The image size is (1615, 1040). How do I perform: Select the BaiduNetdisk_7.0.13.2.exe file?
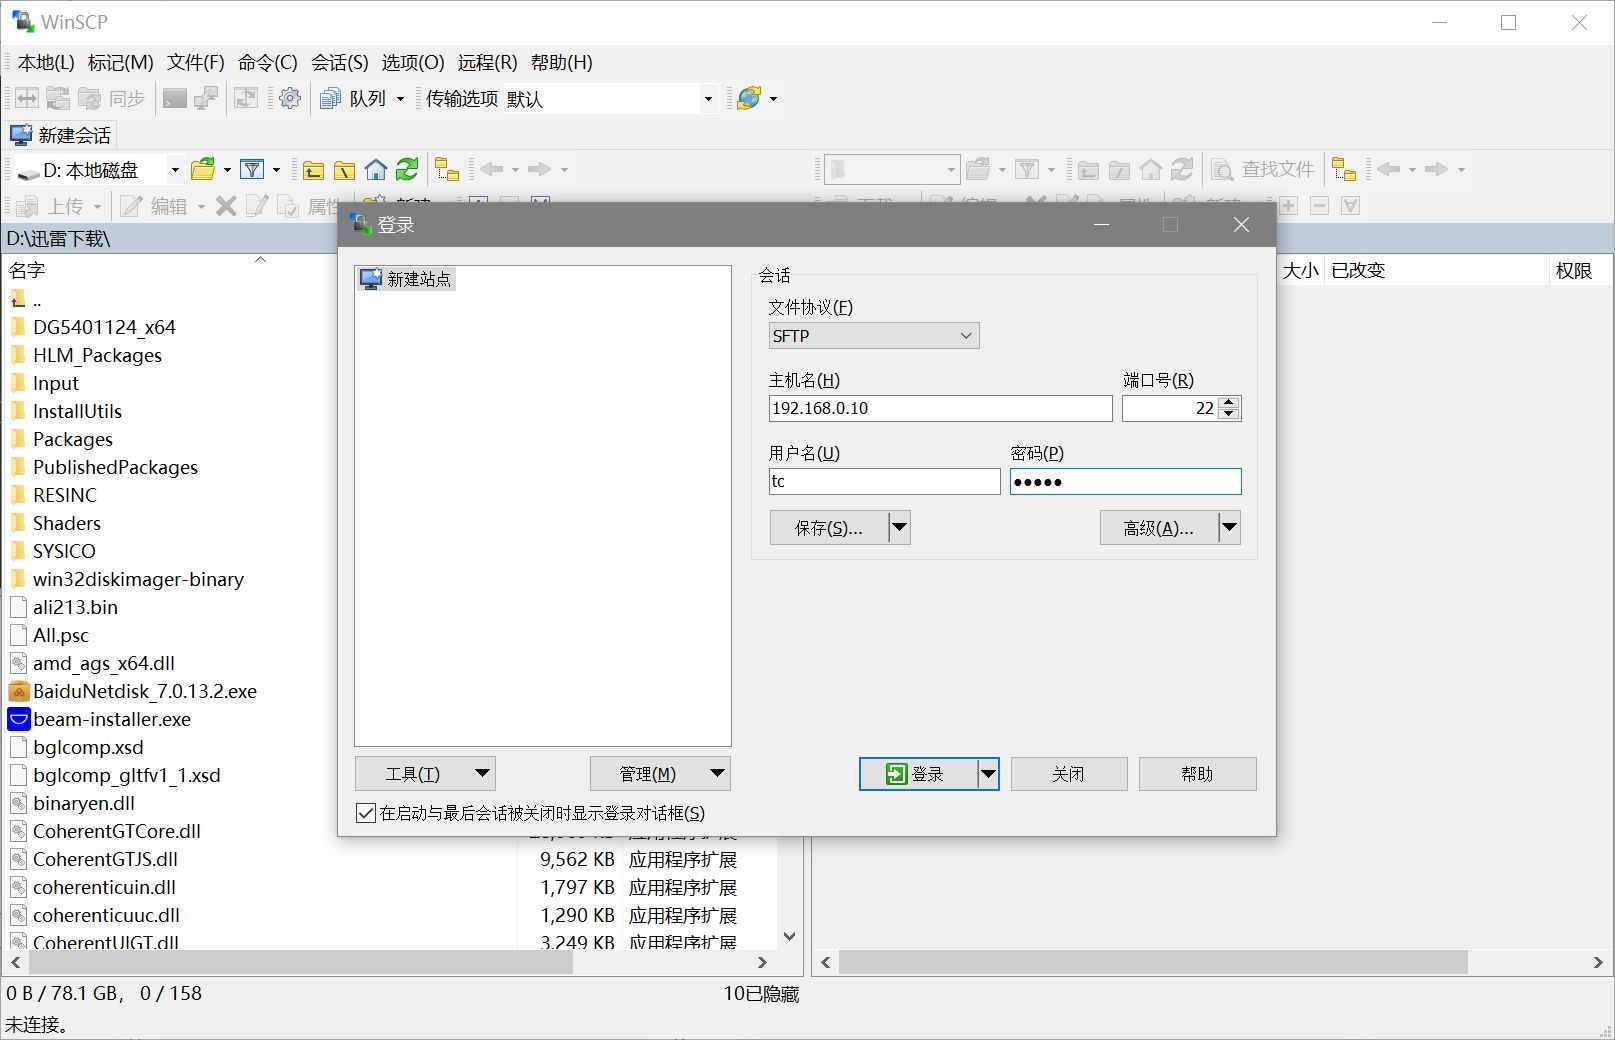pos(144,691)
